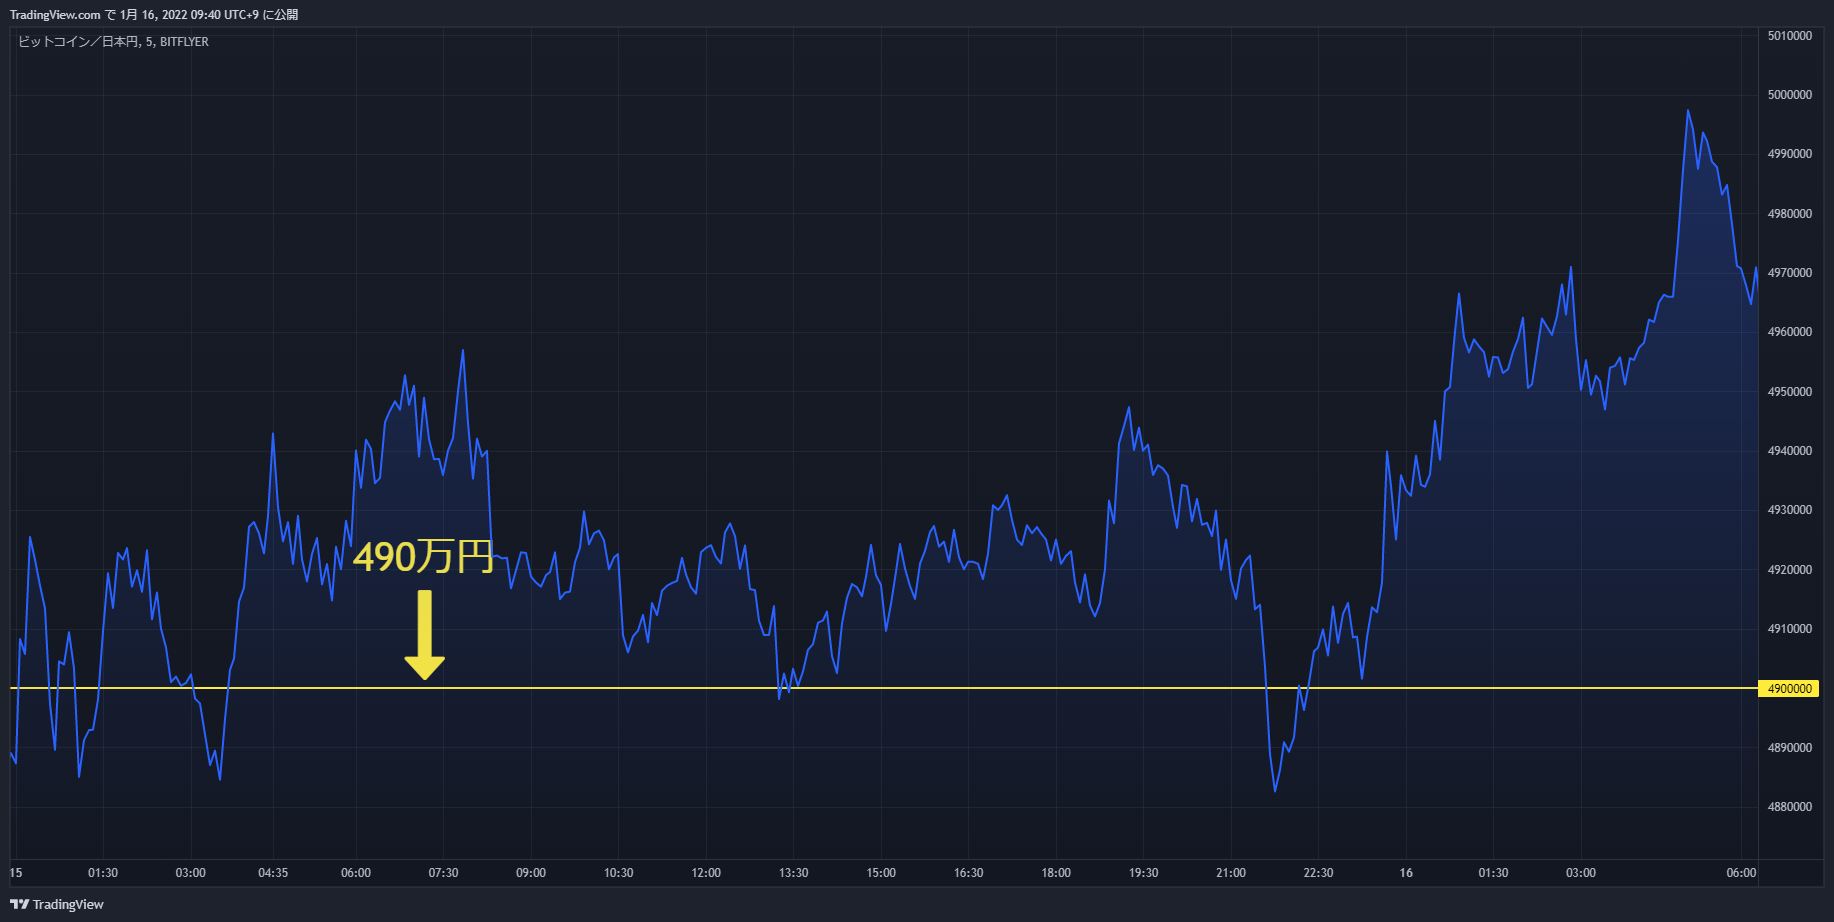Screen dimensions: 1834x922
Task: Click the date label 16 on time axis
Action: [x=1406, y=873]
